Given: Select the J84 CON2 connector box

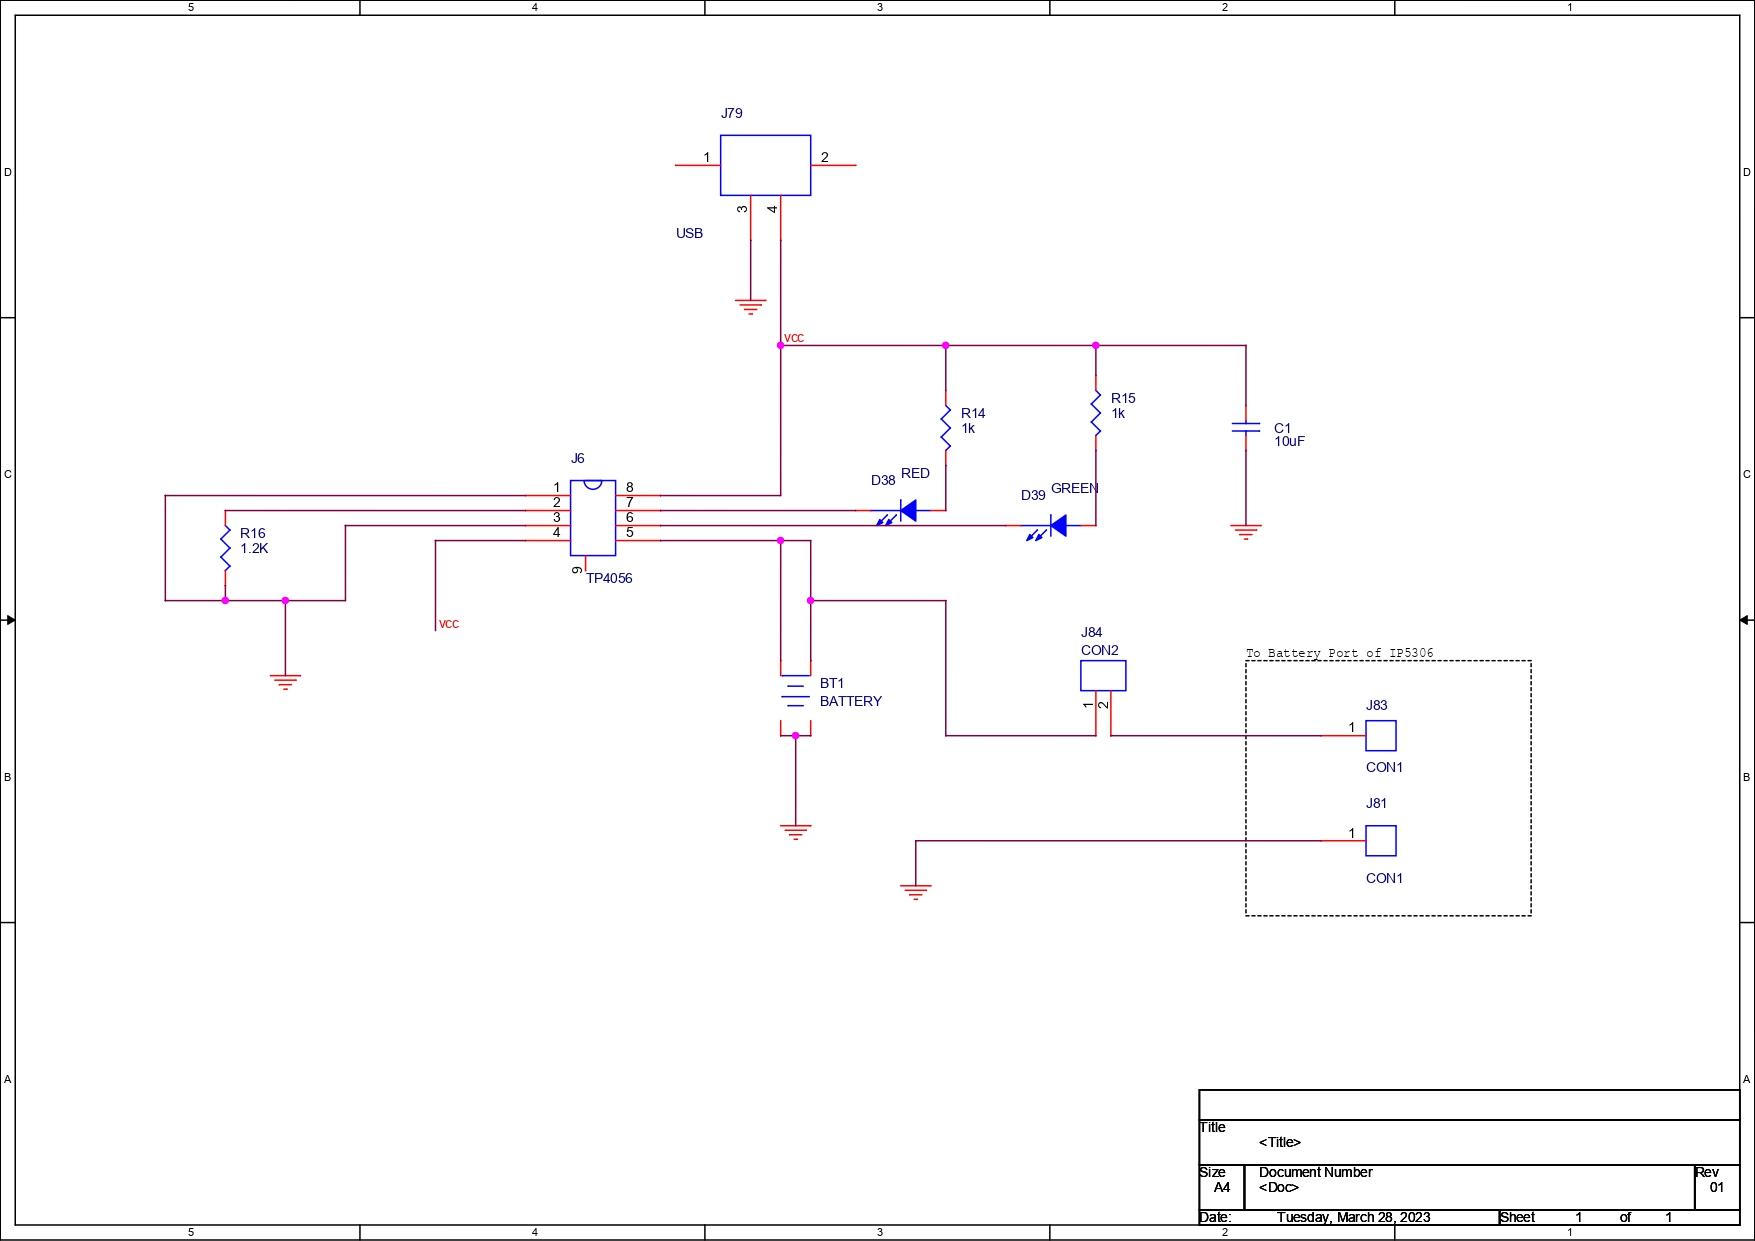Looking at the screenshot, I should [1103, 676].
